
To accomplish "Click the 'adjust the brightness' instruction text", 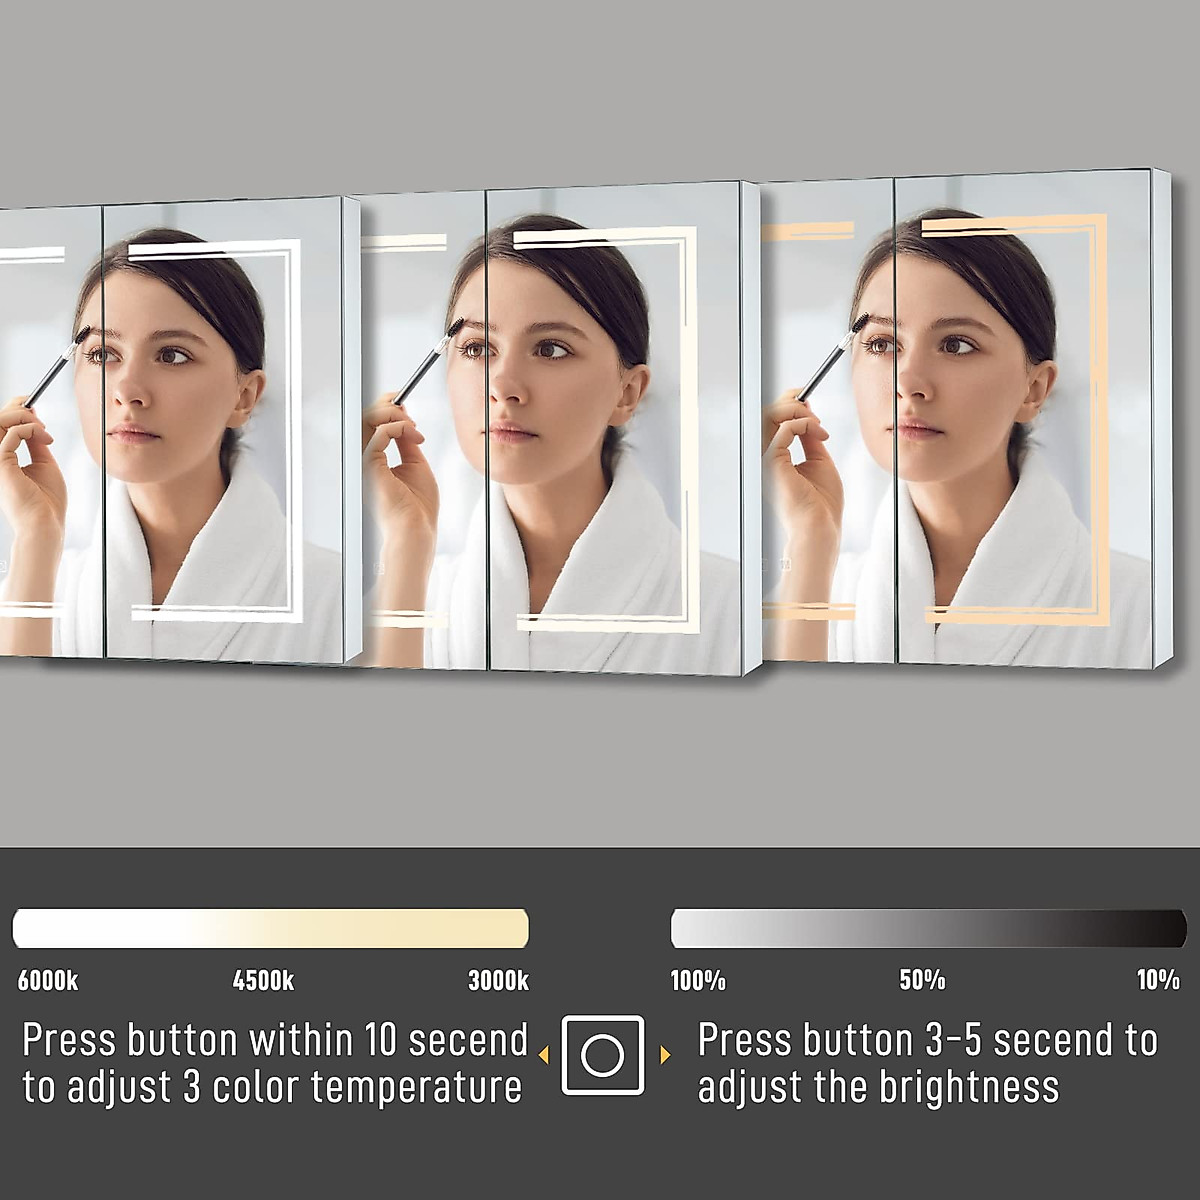I will coord(878,1087).
